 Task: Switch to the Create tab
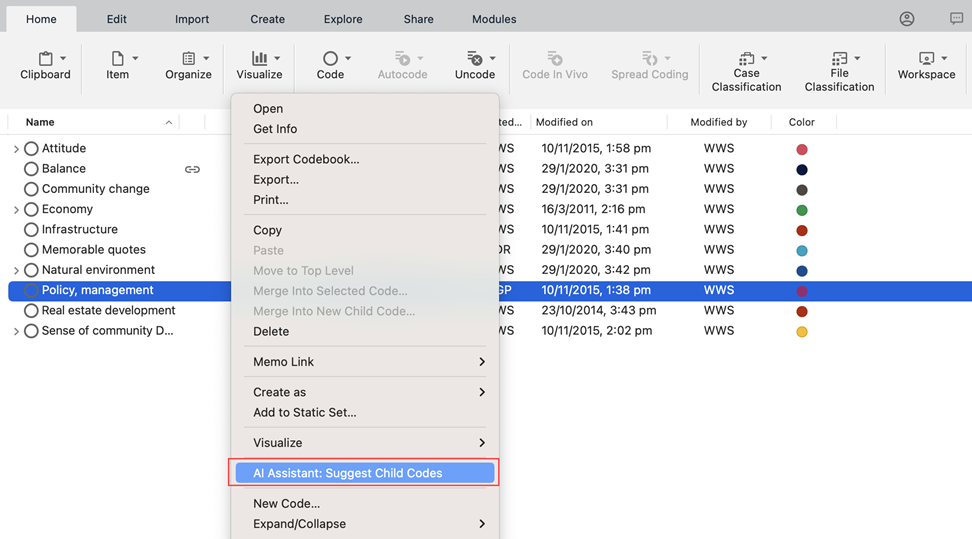[267, 19]
